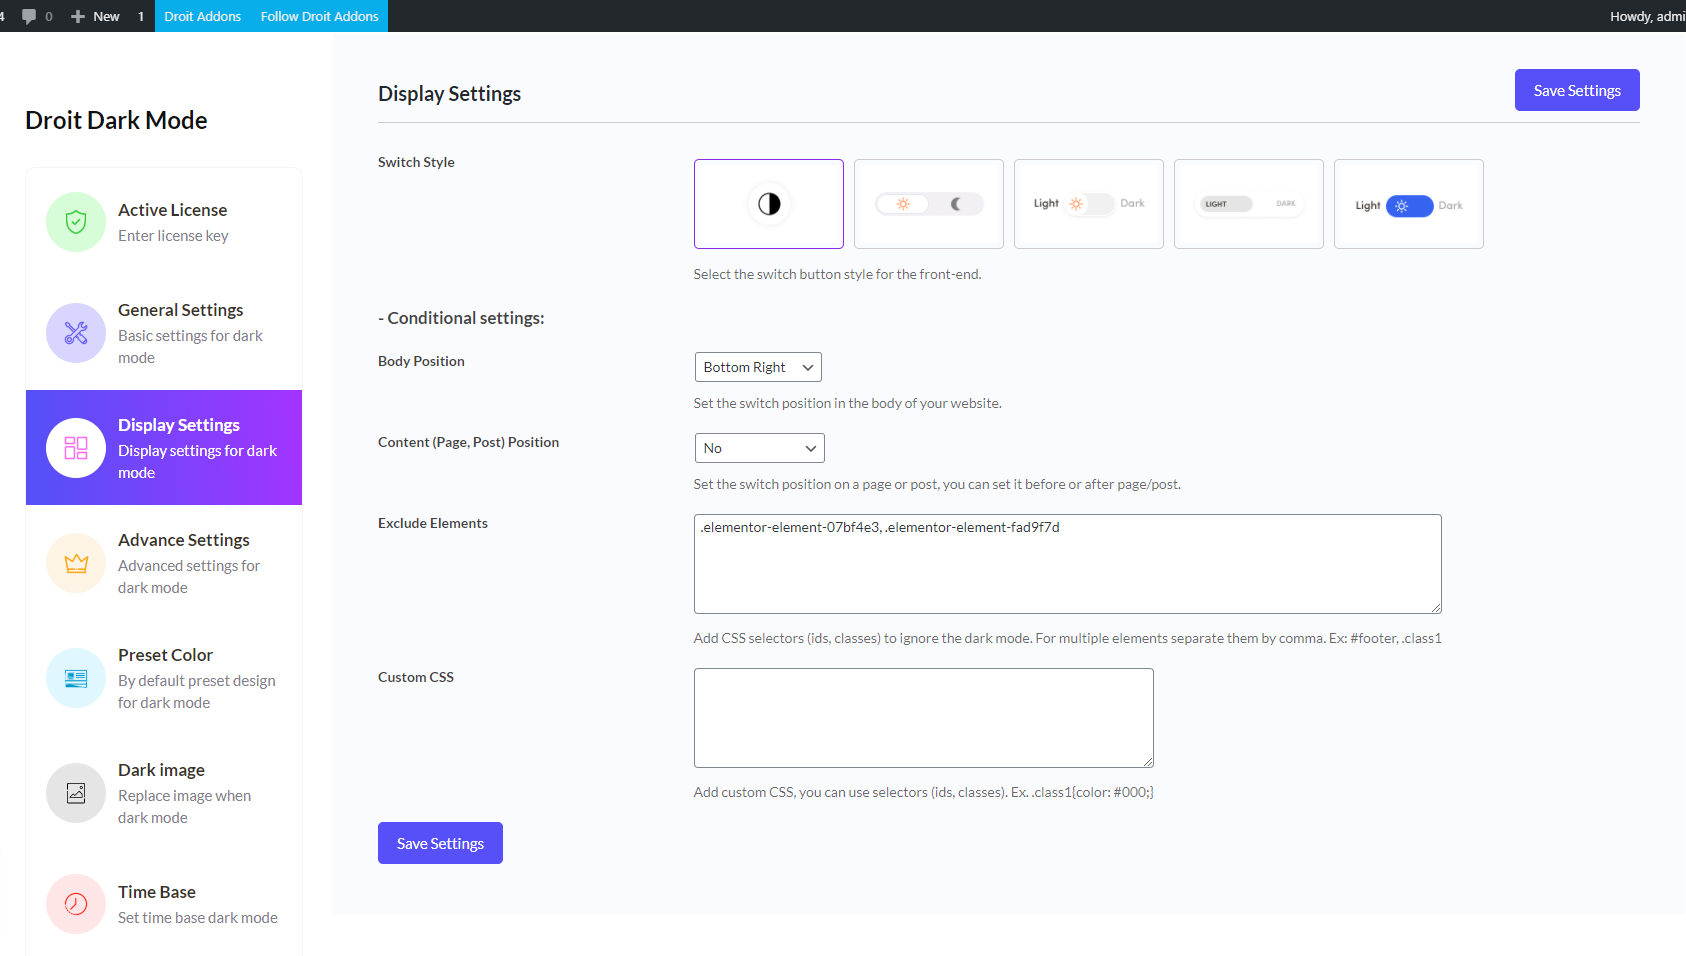Click inside the Custom CSS textarea
The image size is (1686, 956).
(x=924, y=718)
